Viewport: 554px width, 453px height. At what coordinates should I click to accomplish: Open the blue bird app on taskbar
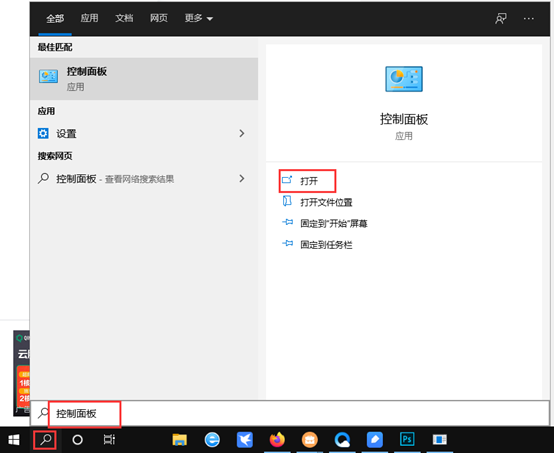(x=244, y=440)
